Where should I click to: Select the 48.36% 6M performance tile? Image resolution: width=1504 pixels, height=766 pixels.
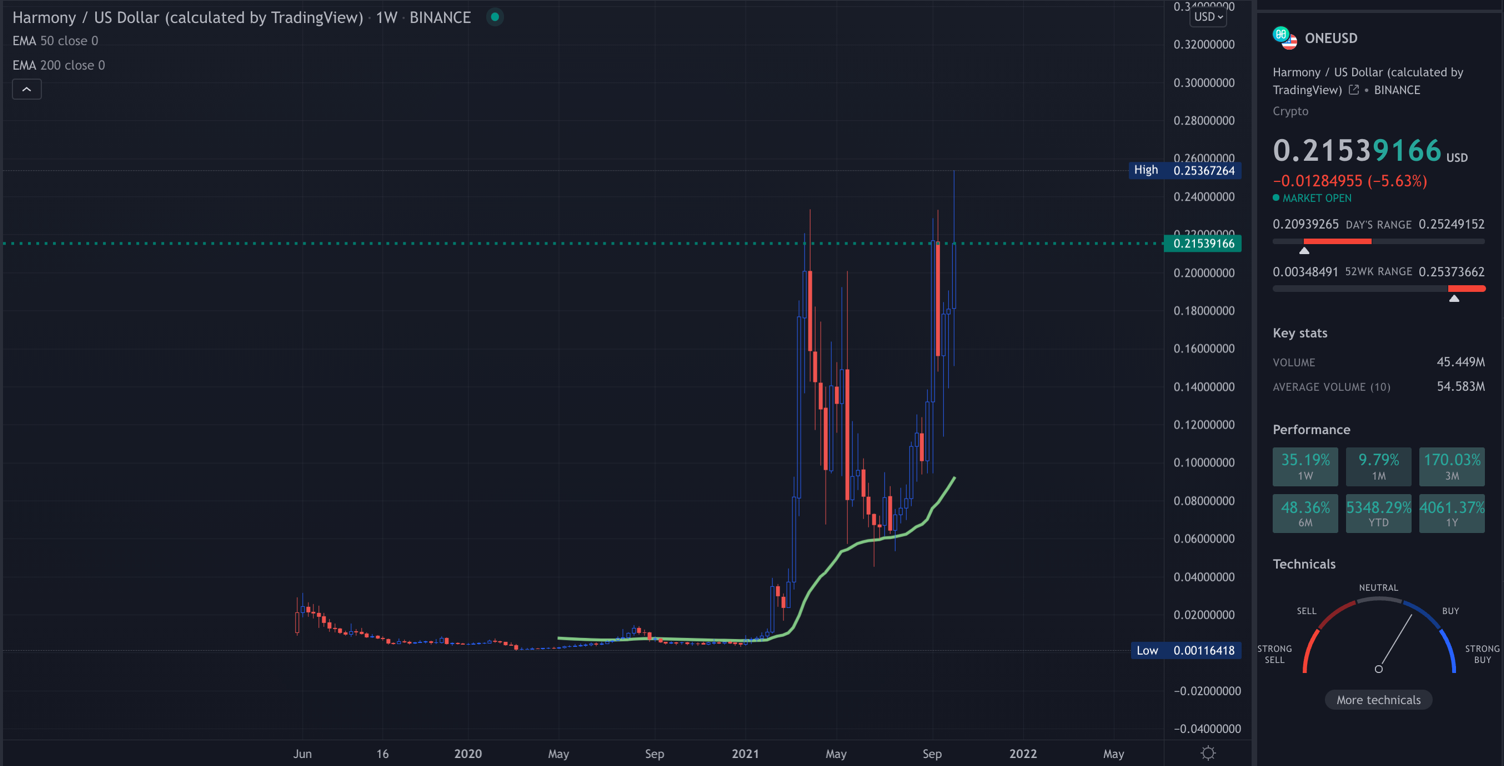click(1305, 513)
